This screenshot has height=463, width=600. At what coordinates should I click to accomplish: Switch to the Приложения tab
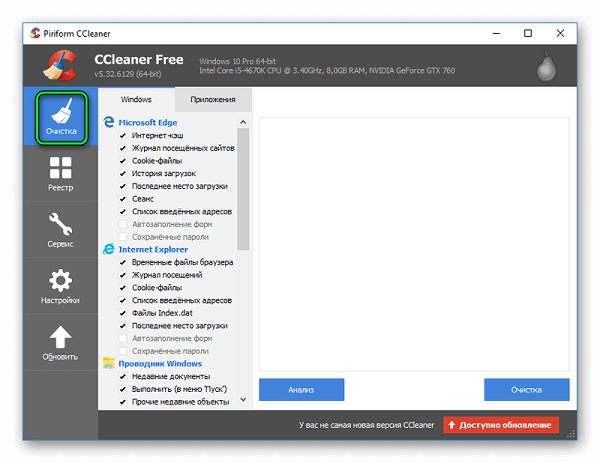point(213,99)
